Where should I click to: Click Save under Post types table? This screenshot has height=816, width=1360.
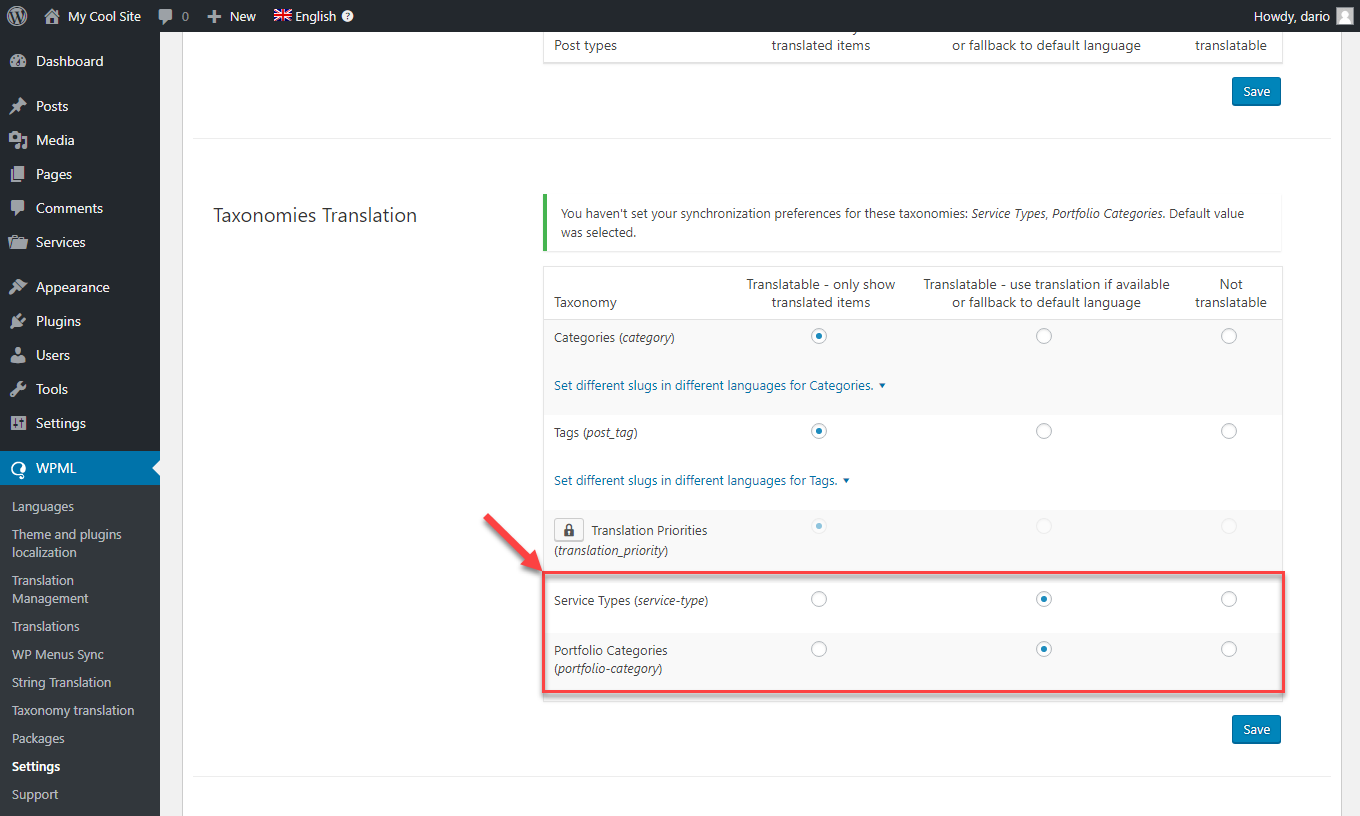coord(1256,91)
